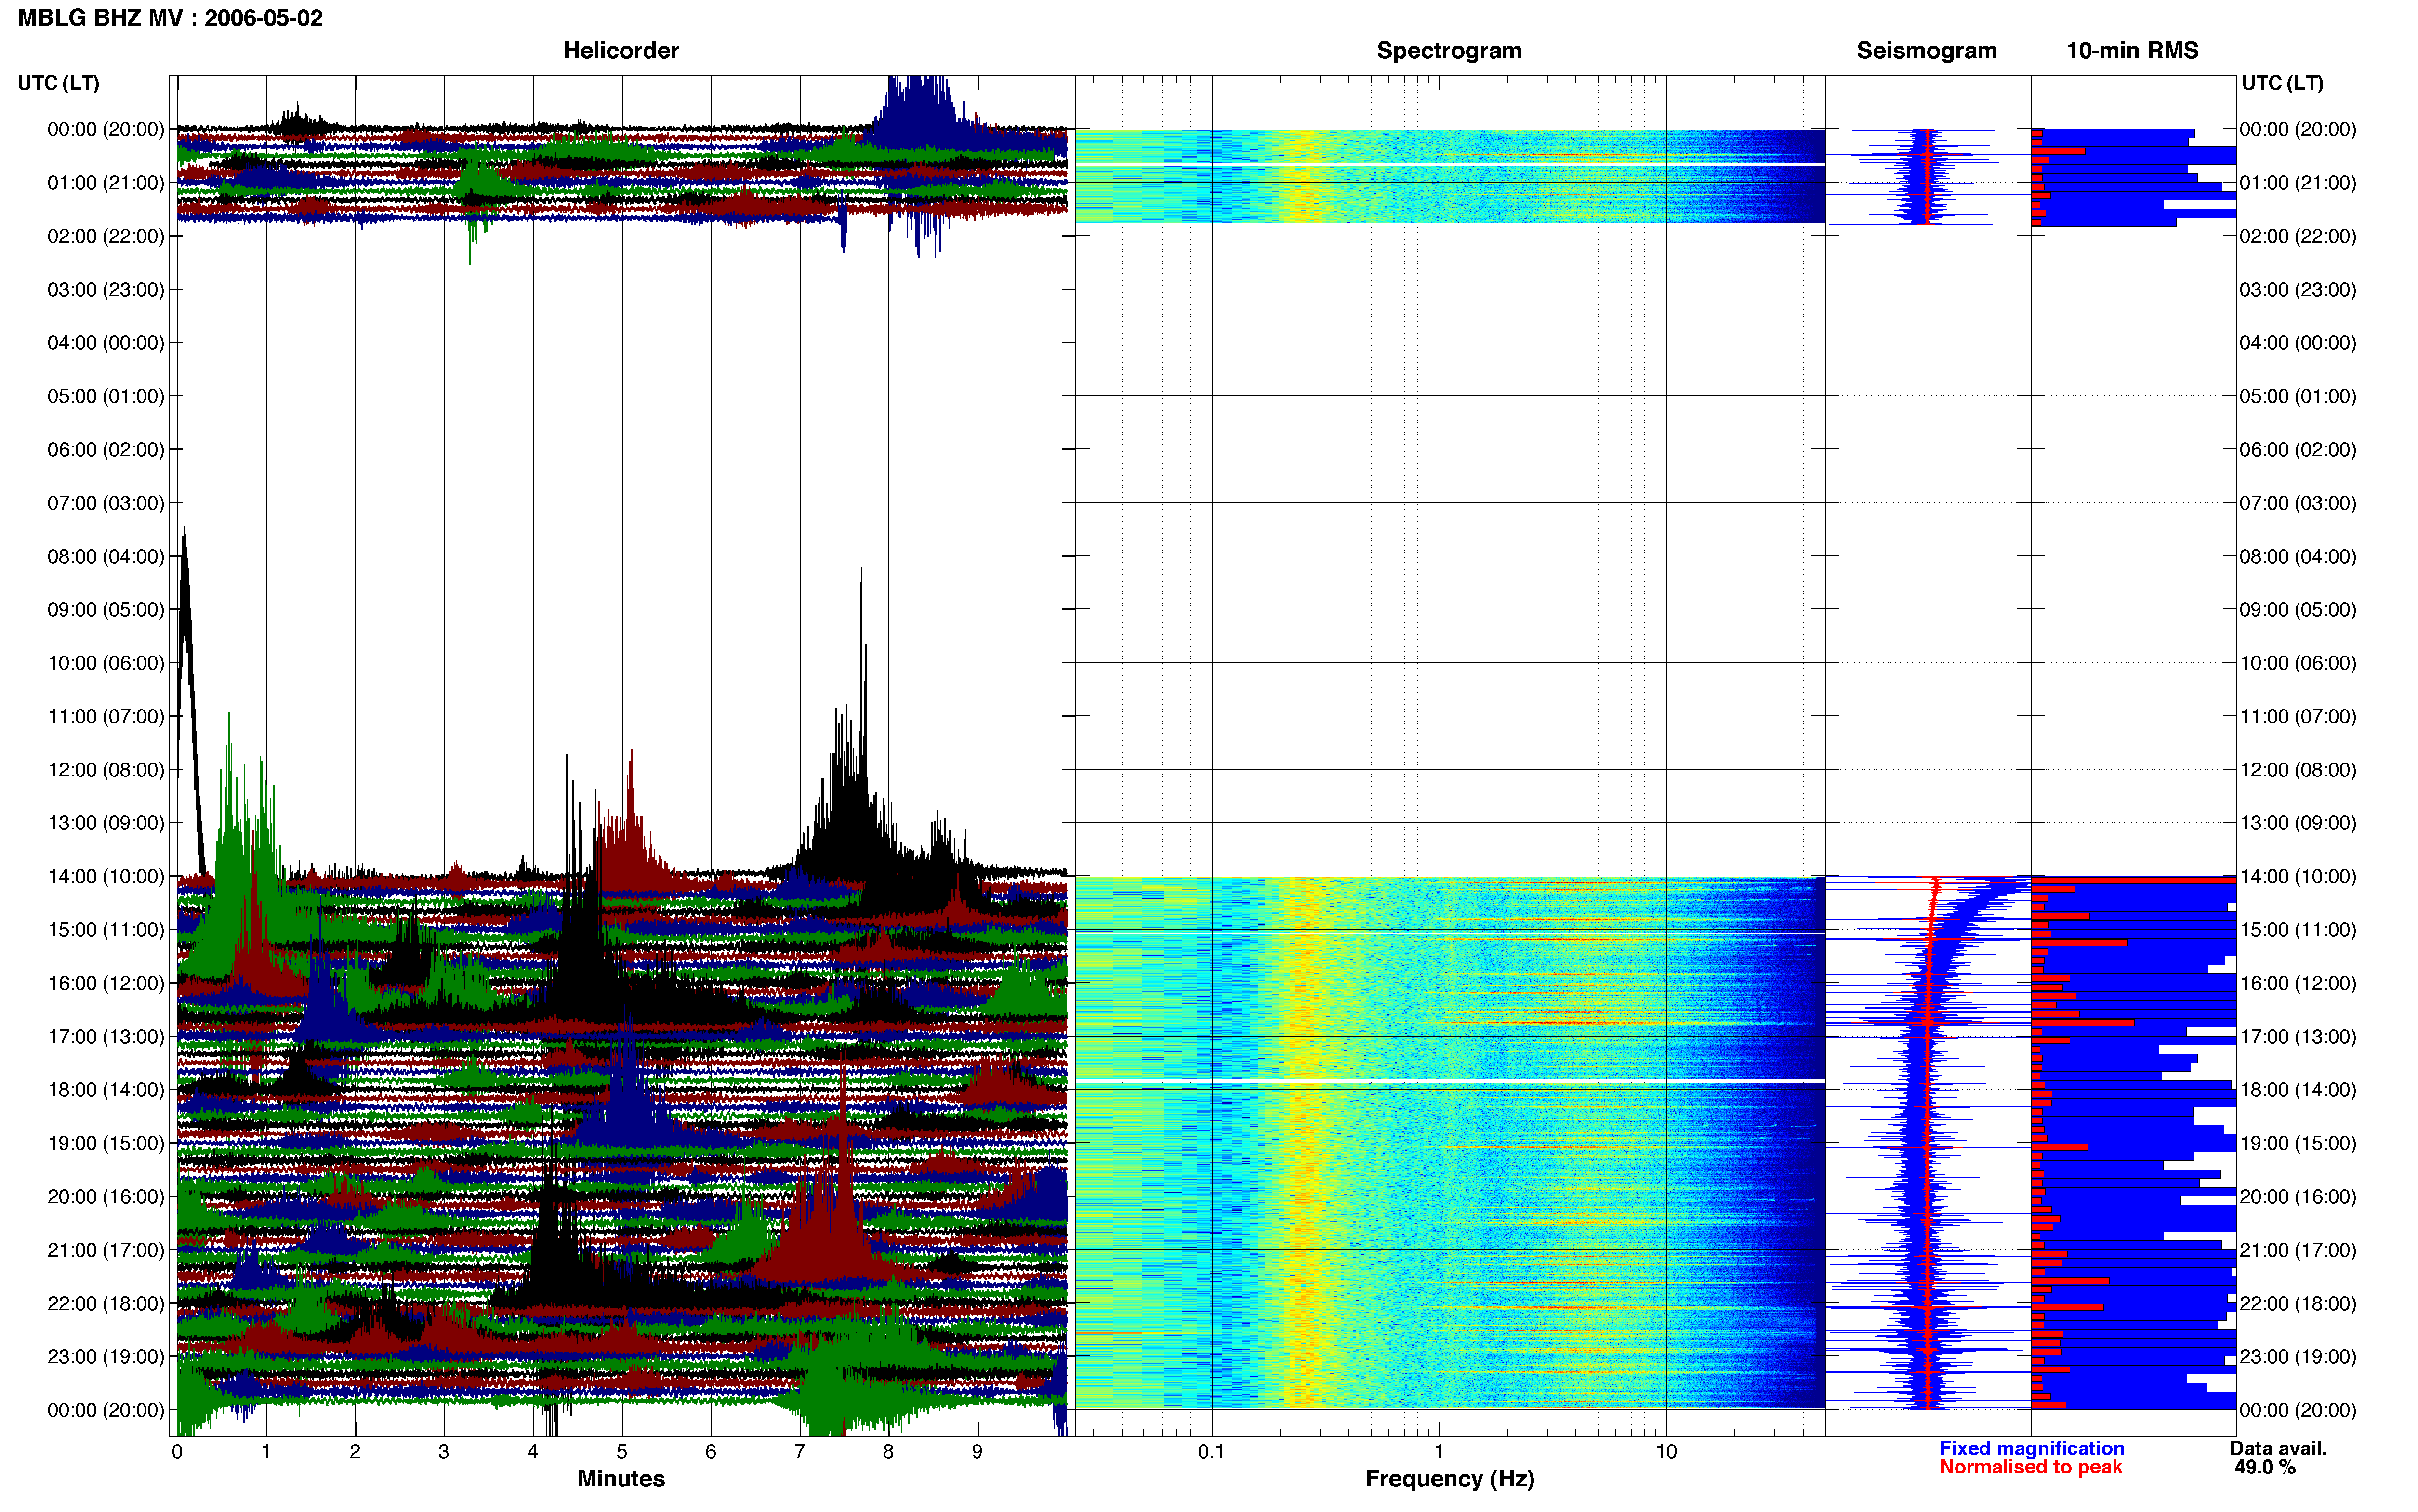Image resolution: width=2418 pixels, height=1512 pixels.
Task: Click the 'Frequency (Hz)' x-axis label
Action: tap(1449, 1479)
